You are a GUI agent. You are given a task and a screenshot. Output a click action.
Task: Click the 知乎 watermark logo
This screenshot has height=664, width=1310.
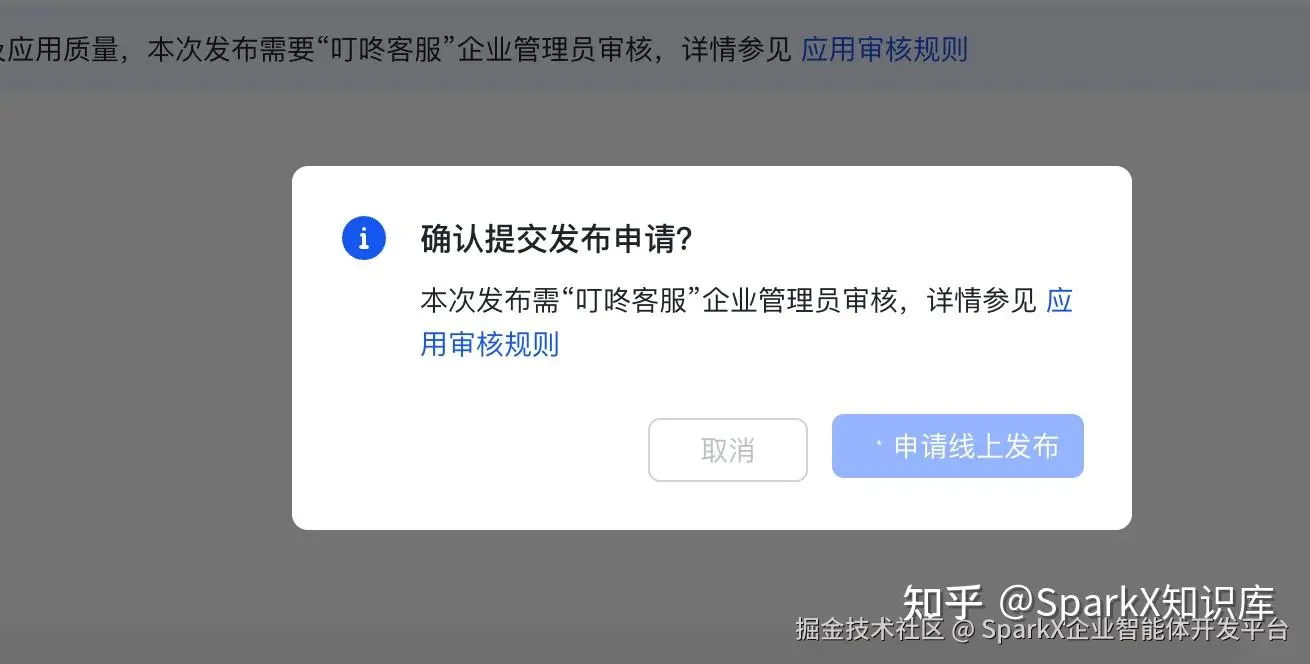(x=943, y=604)
